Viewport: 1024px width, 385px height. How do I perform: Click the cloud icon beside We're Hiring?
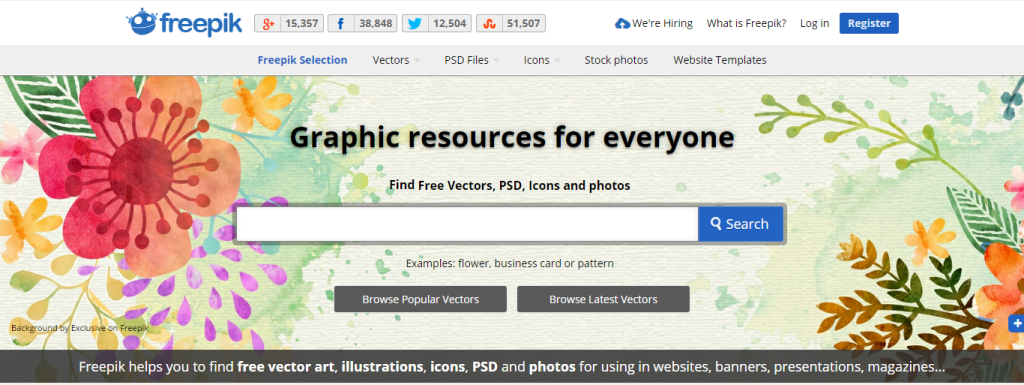point(622,23)
